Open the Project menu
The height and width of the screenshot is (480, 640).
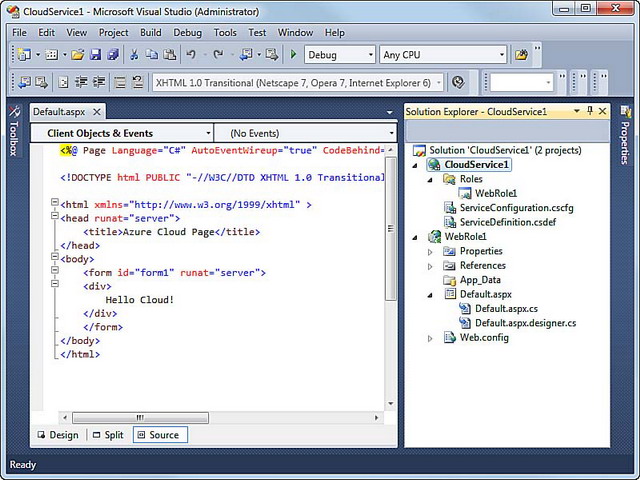click(113, 33)
